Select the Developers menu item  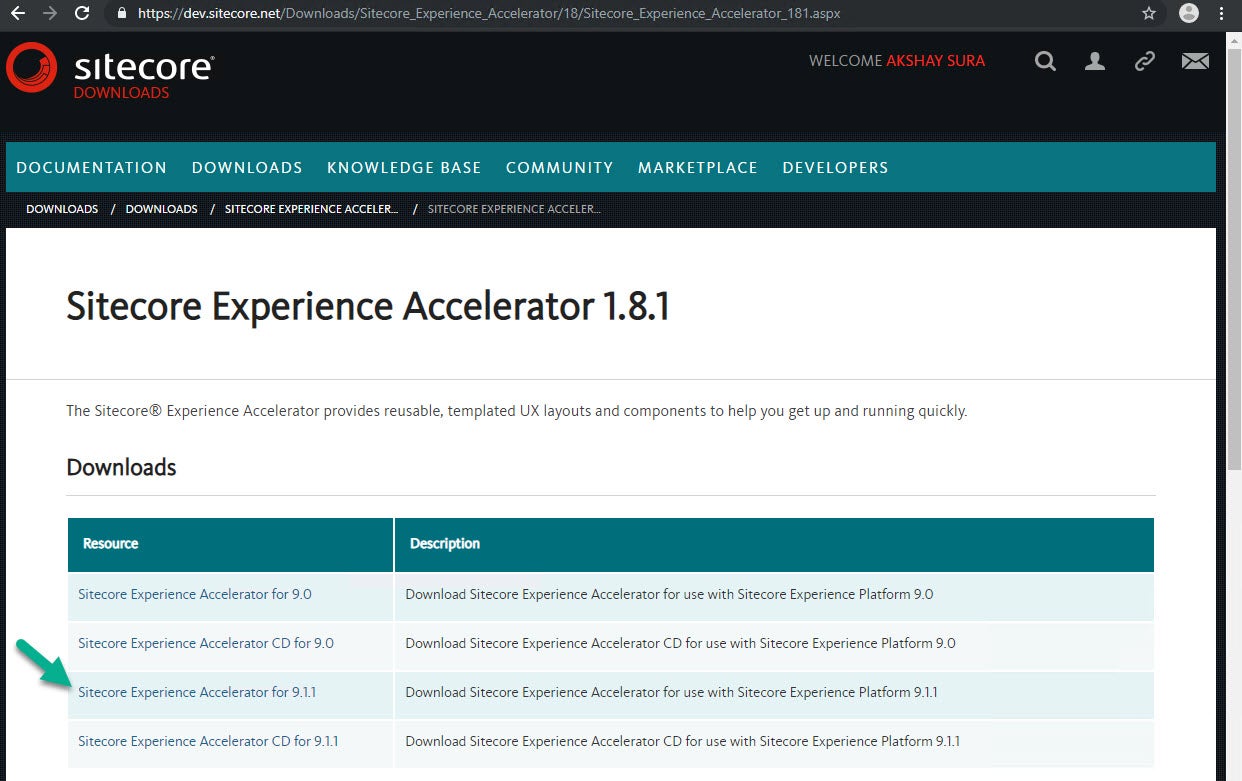click(835, 168)
